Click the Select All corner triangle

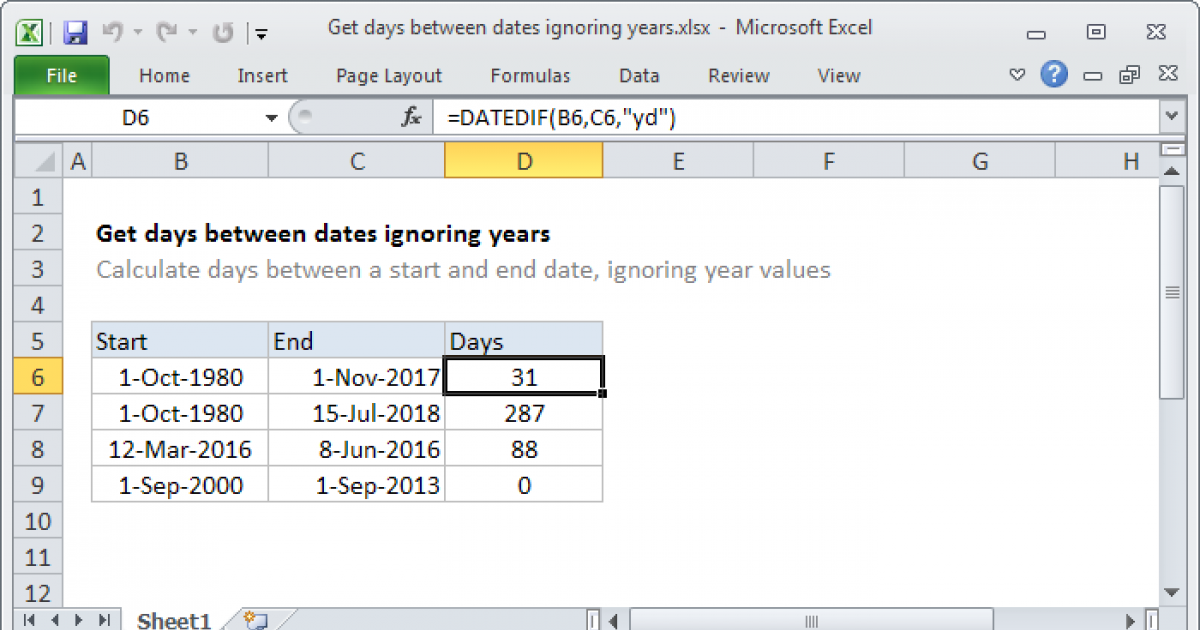[39, 161]
